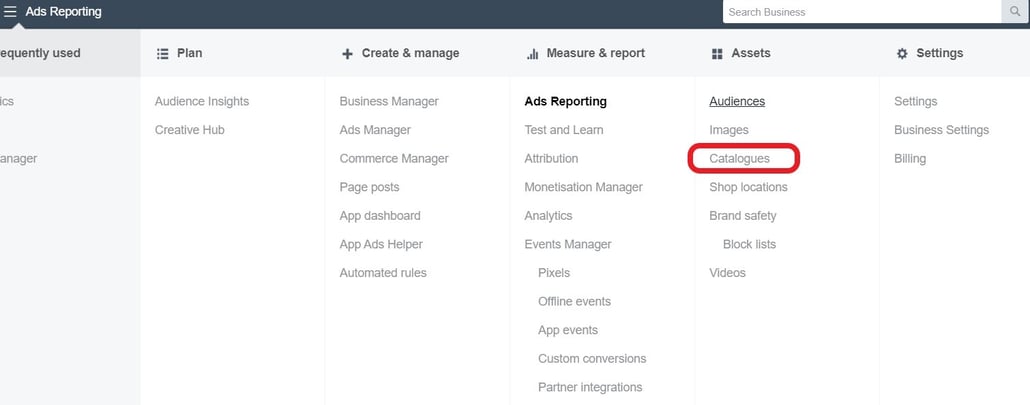Click the search magnifier button
The image size is (1030, 405).
pyautogui.click(x=1015, y=12)
